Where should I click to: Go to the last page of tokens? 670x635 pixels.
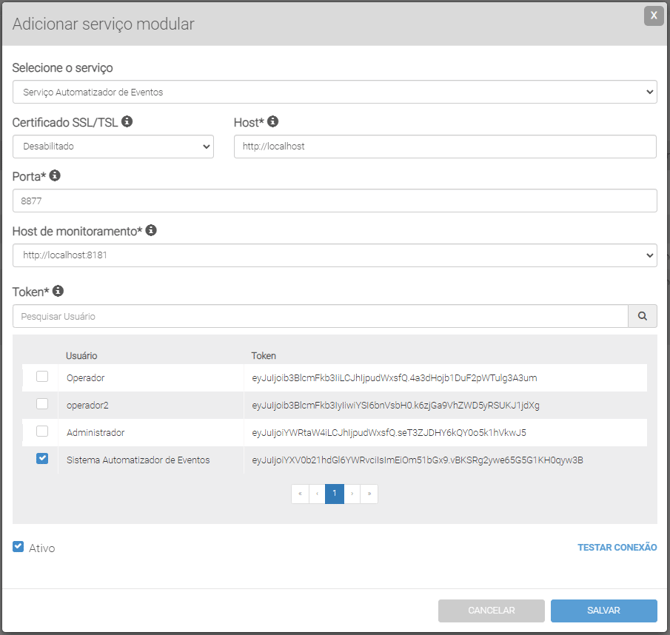tap(369, 494)
